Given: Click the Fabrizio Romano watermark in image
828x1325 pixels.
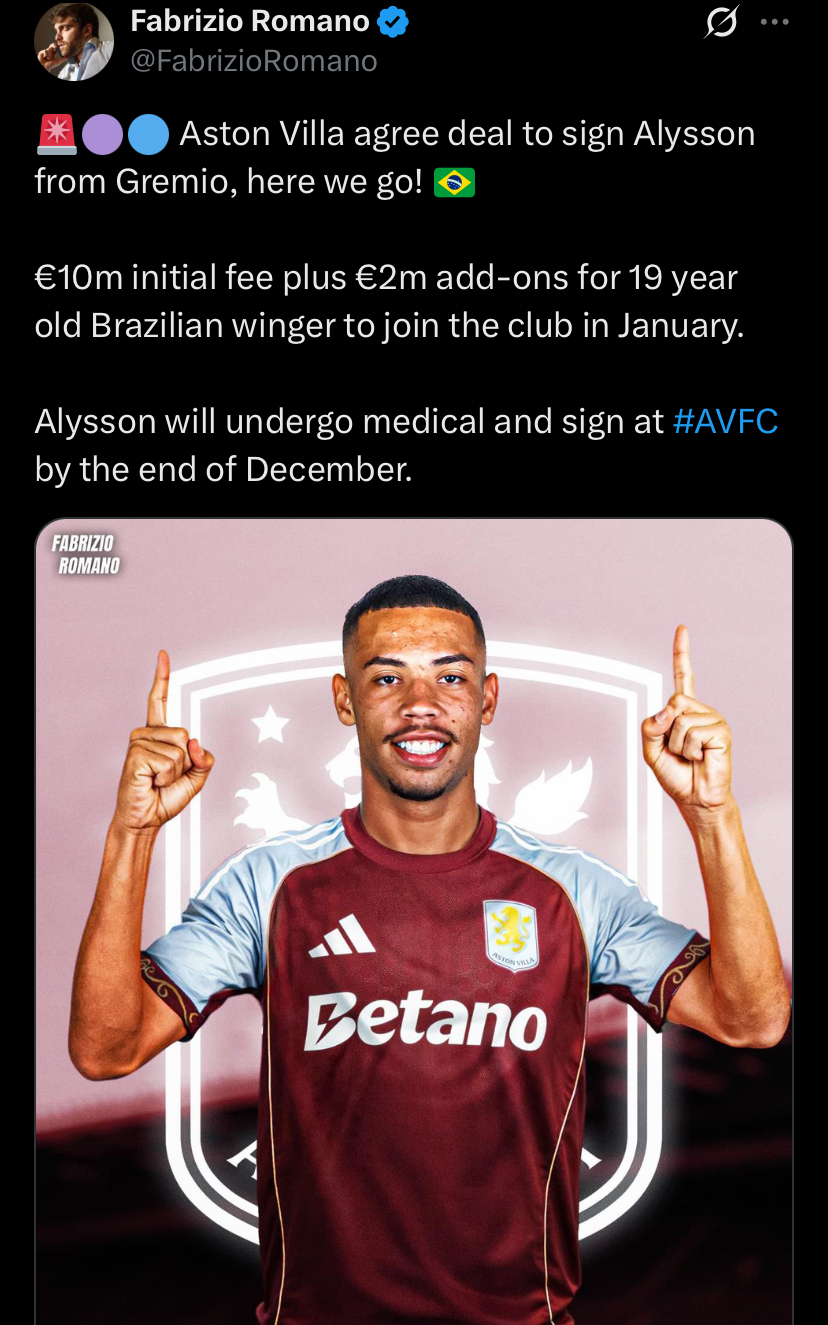Looking at the screenshot, I should pyautogui.click(x=86, y=554).
